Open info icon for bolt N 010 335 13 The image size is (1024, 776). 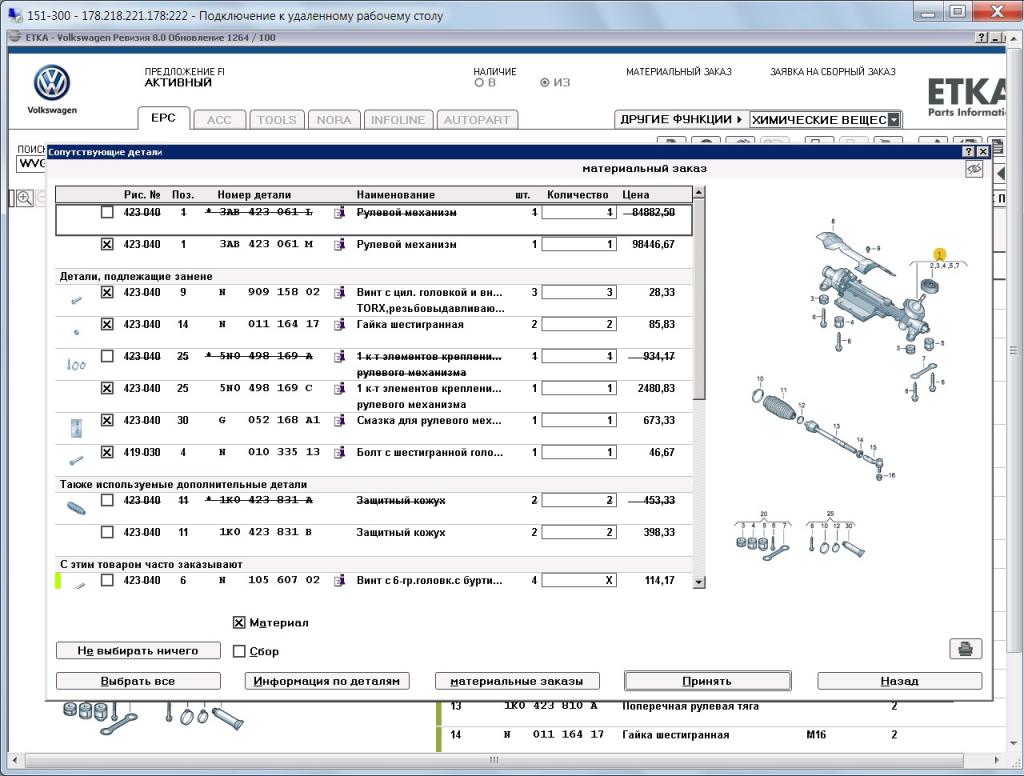339,453
